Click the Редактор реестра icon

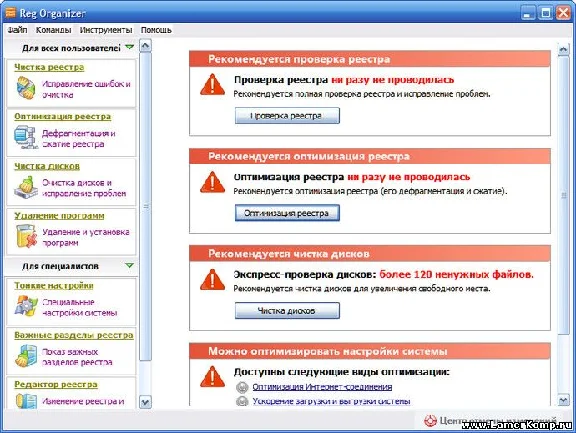coord(26,401)
